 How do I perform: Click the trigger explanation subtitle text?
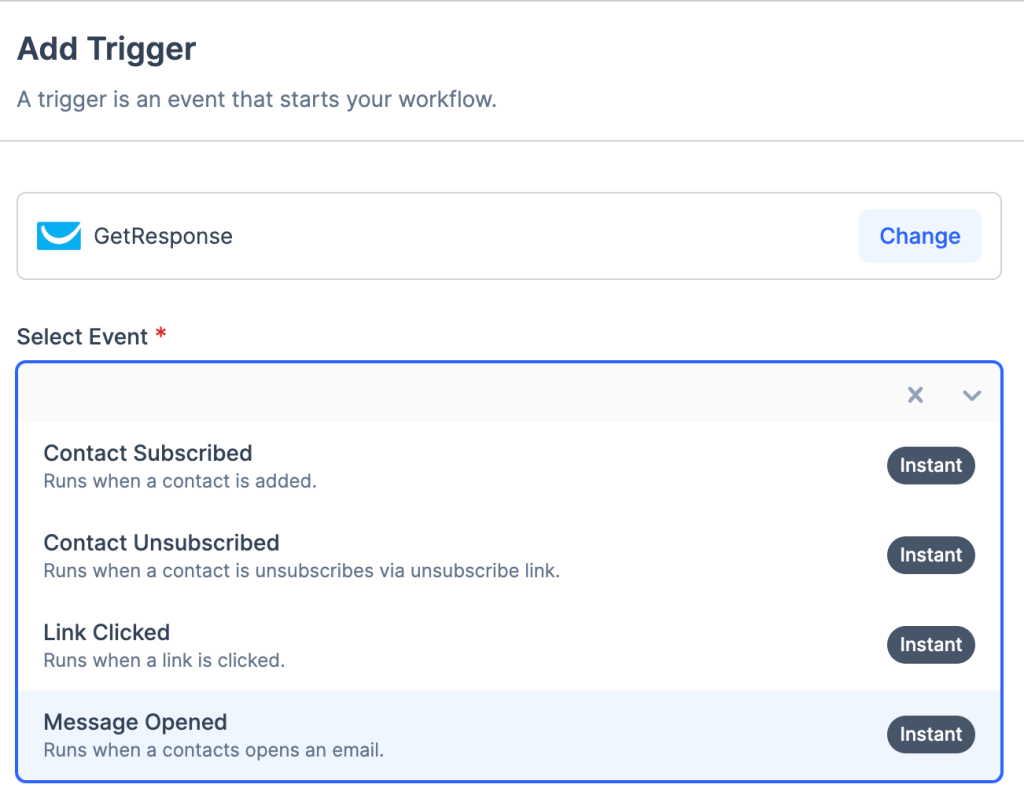point(257,100)
